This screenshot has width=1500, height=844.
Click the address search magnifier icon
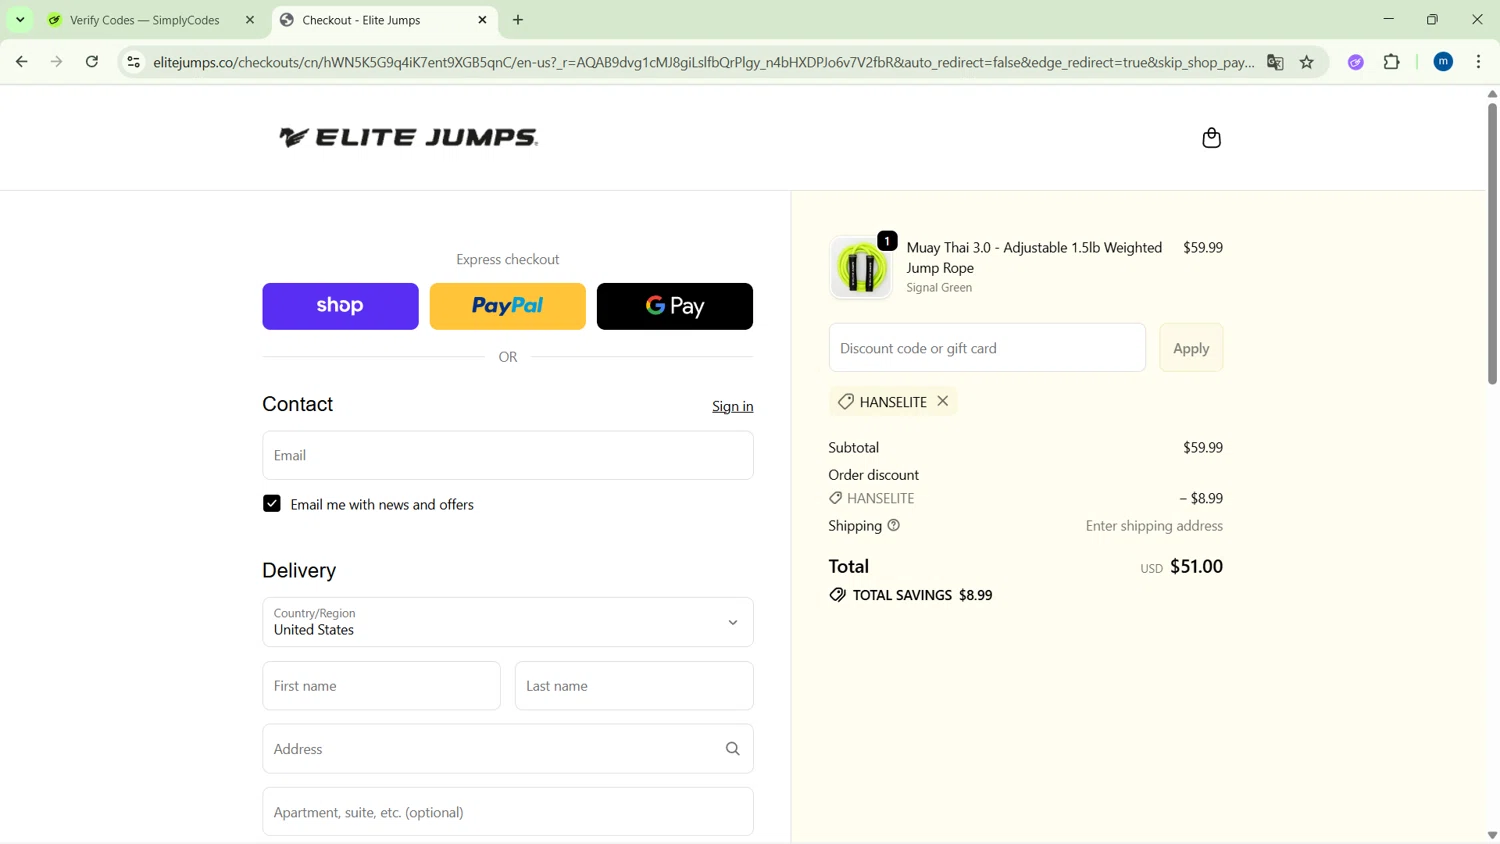pyautogui.click(x=732, y=749)
